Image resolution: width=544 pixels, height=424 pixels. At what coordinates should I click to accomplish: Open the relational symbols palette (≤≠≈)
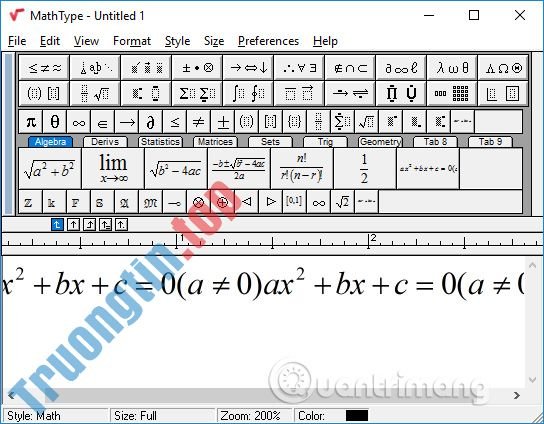(x=44, y=68)
